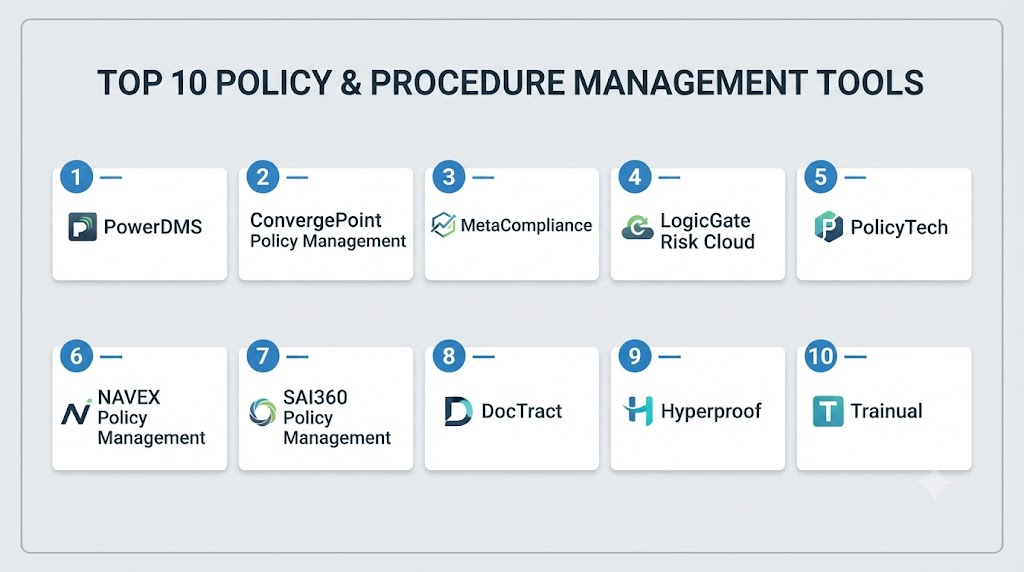Viewport: 1024px width, 572px height.
Task: Click the Trainual name text
Action: (886, 411)
